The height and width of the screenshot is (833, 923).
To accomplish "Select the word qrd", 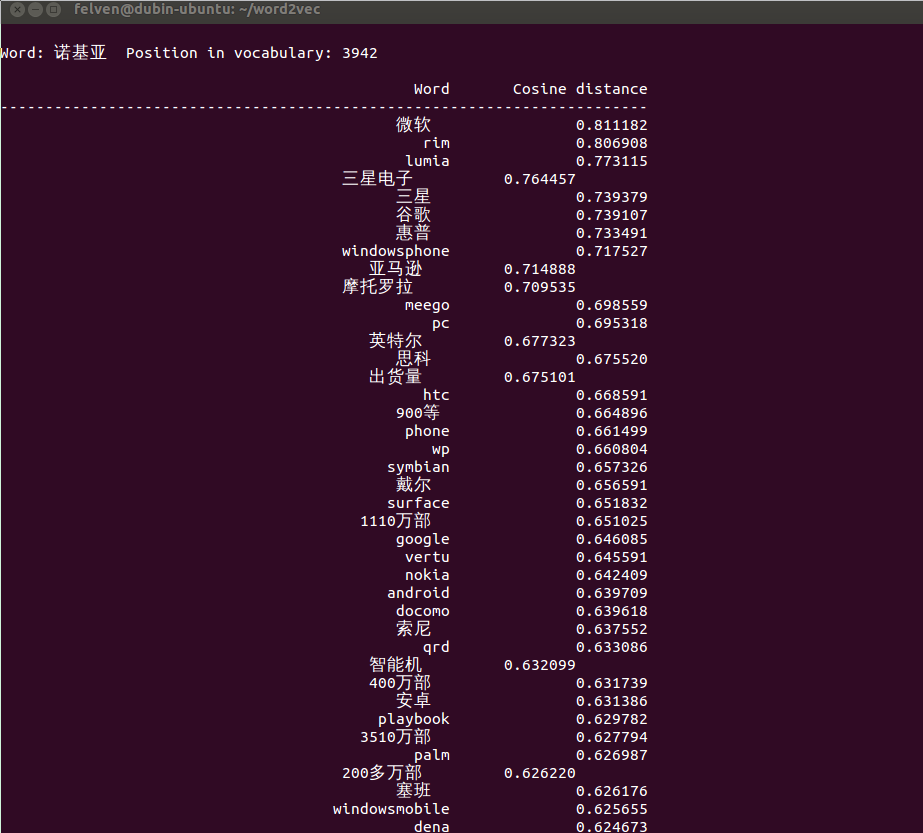I will click(436, 648).
